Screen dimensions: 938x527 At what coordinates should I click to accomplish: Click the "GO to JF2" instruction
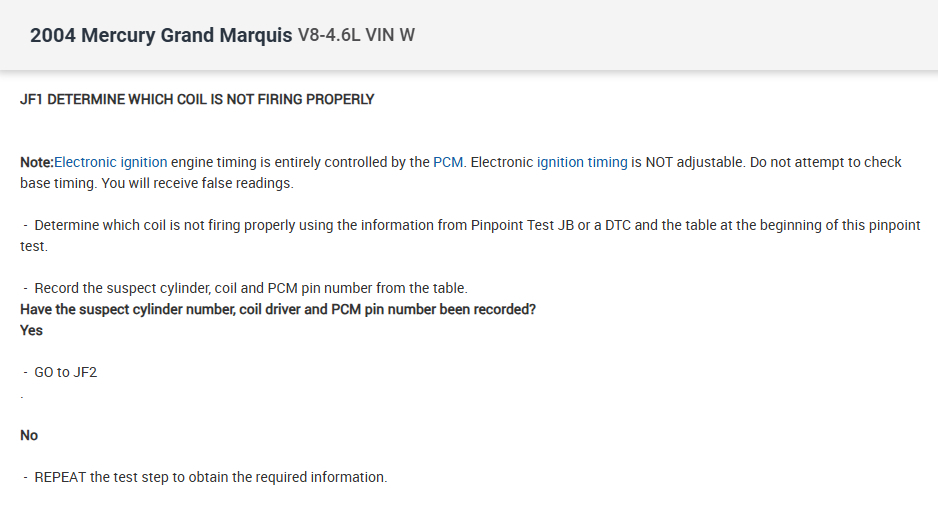[x=65, y=372]
